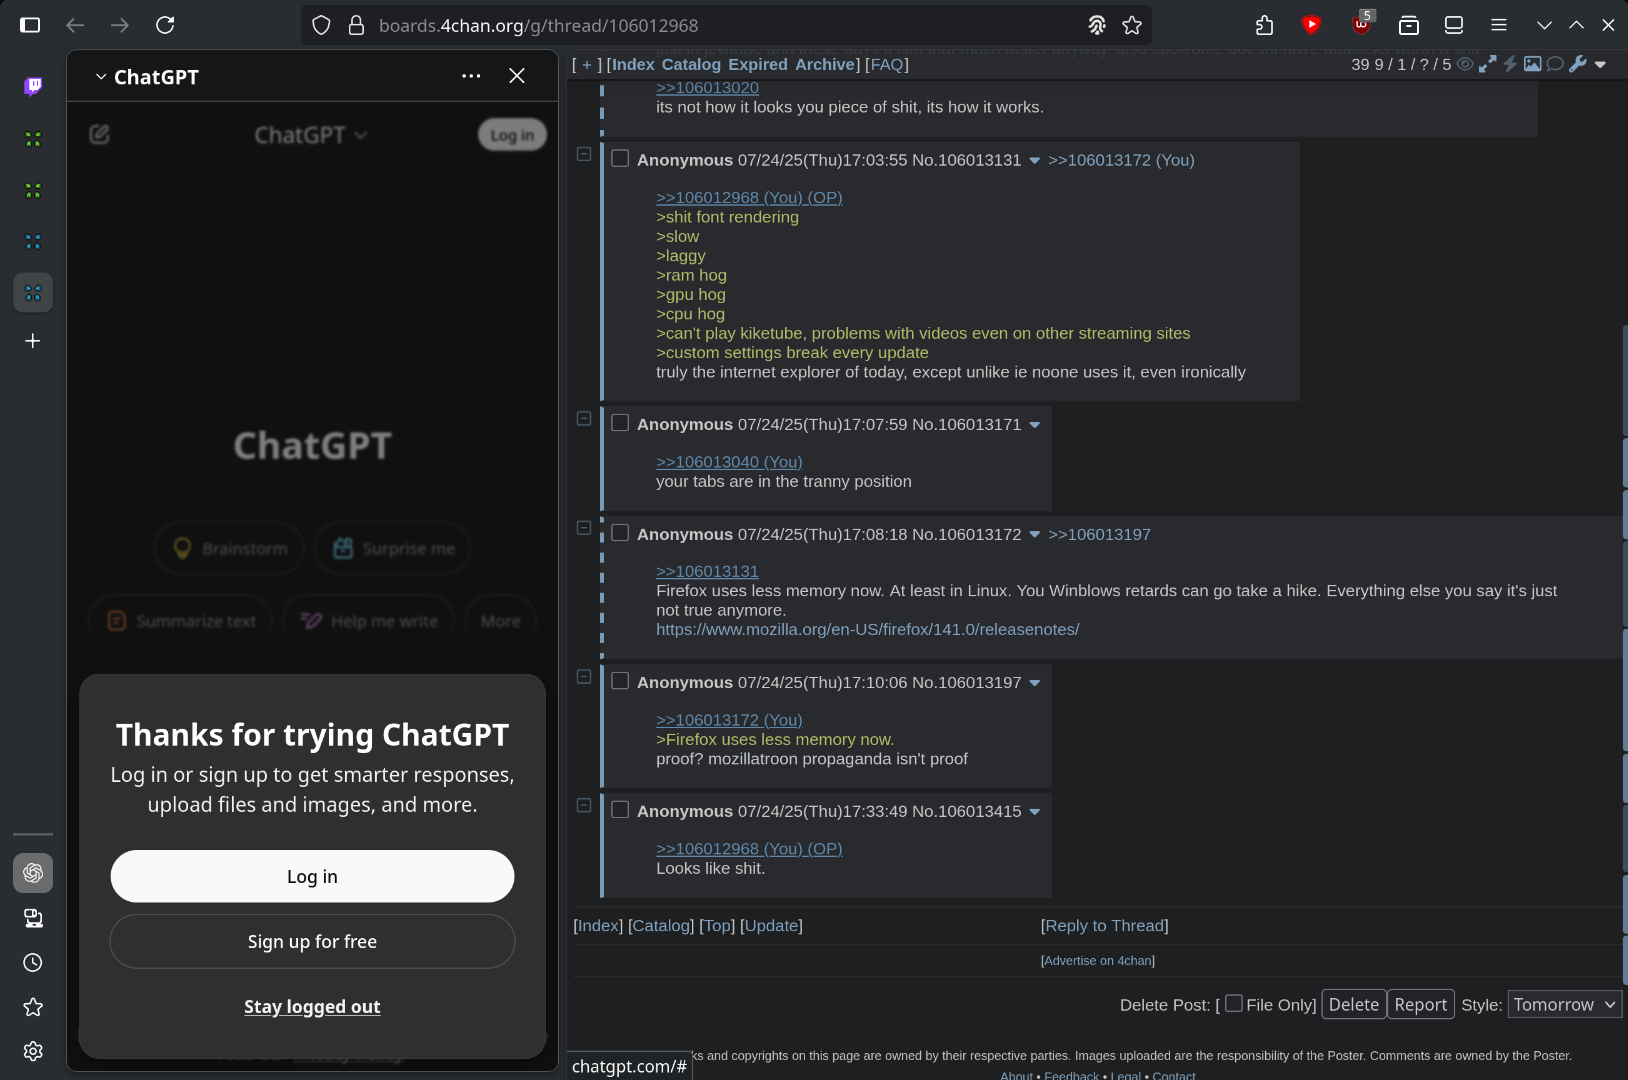Viewport: 1628px width, 1080px height.
Task: Open the tab overview toolbar icon
Action: (x=1454, y=25)
